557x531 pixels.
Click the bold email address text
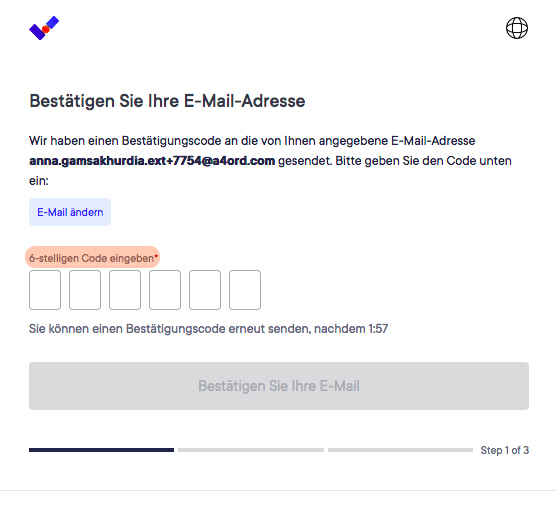152,161
